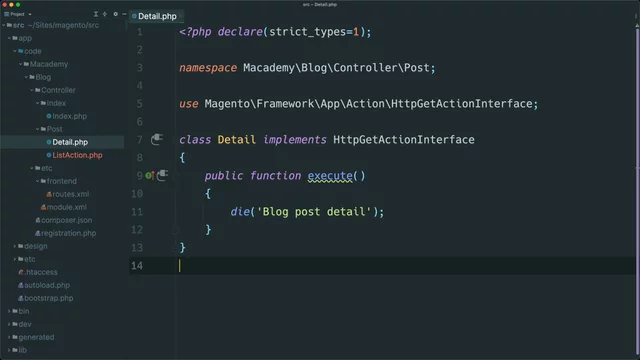Open routes.xml file

70,194
